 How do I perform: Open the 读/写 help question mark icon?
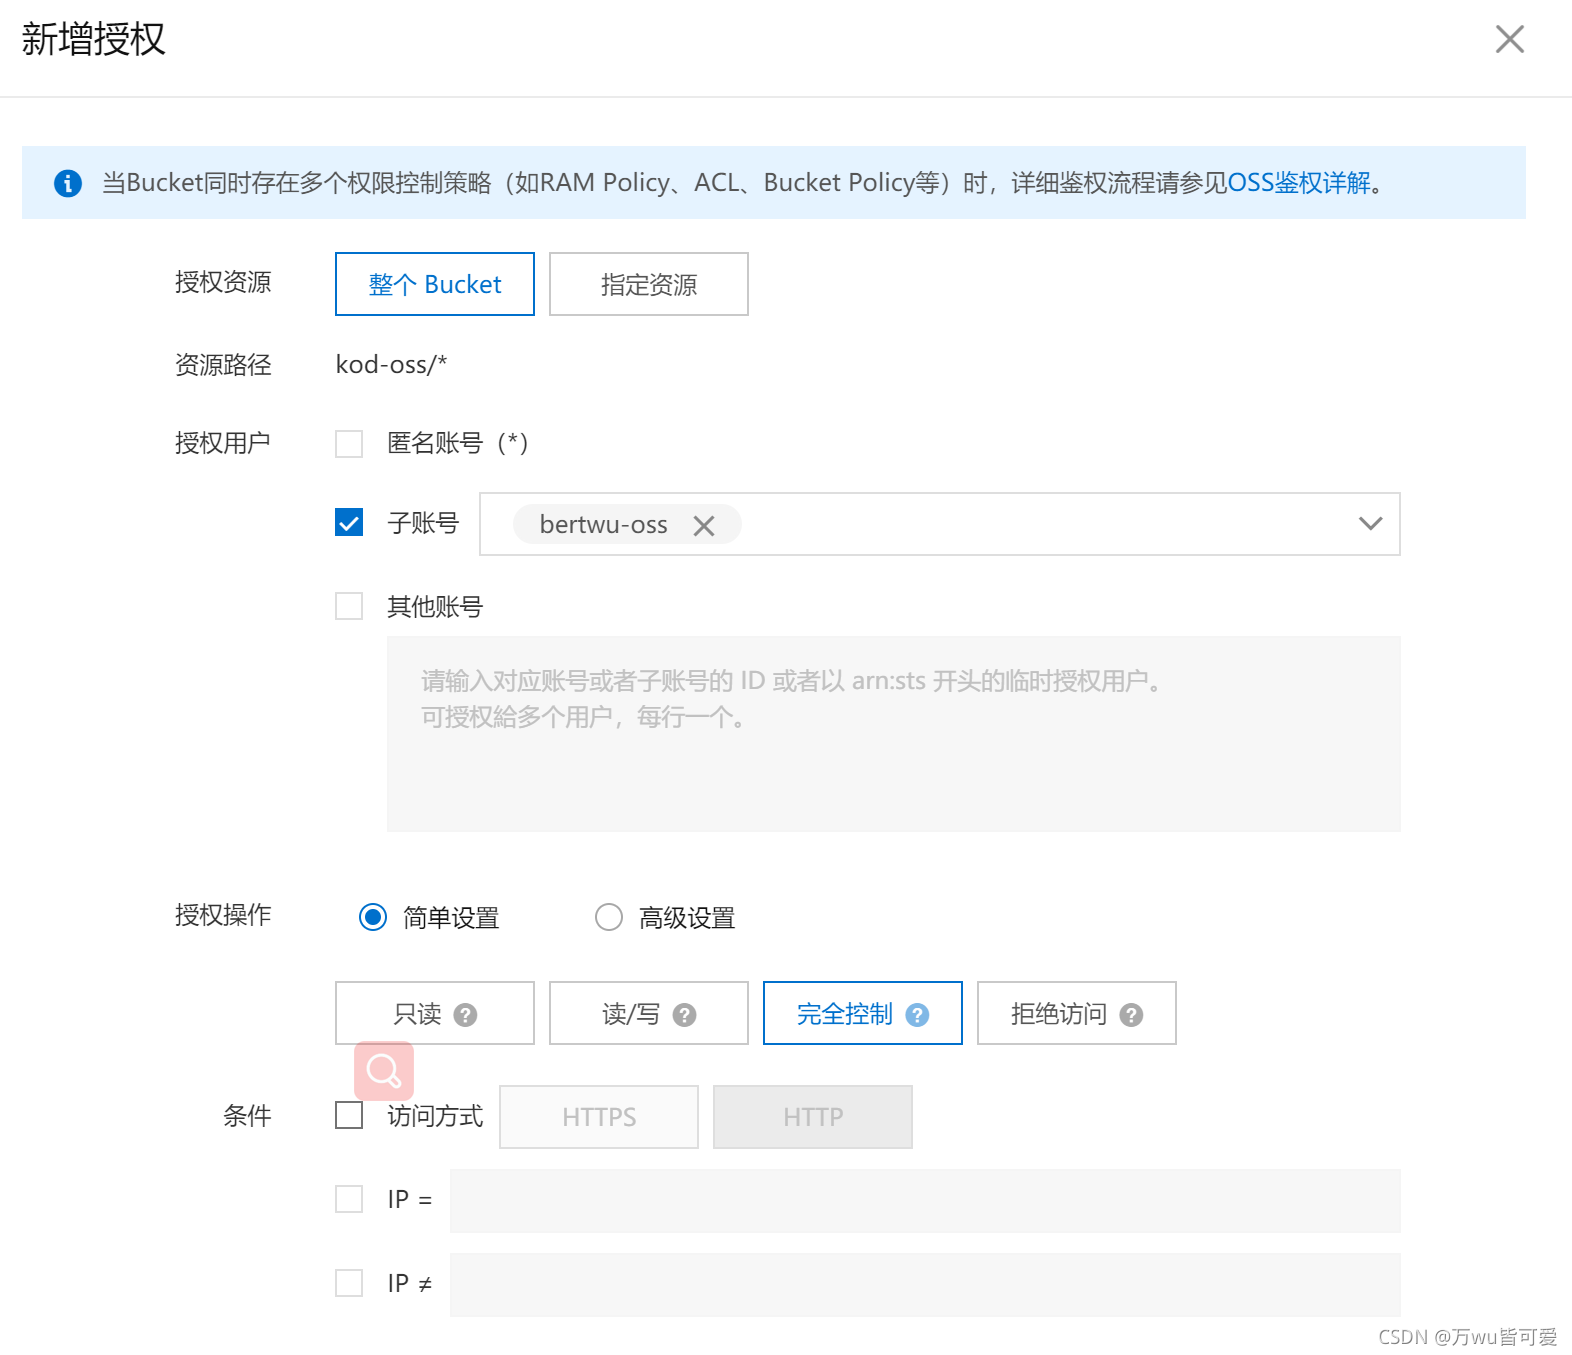684,1015
